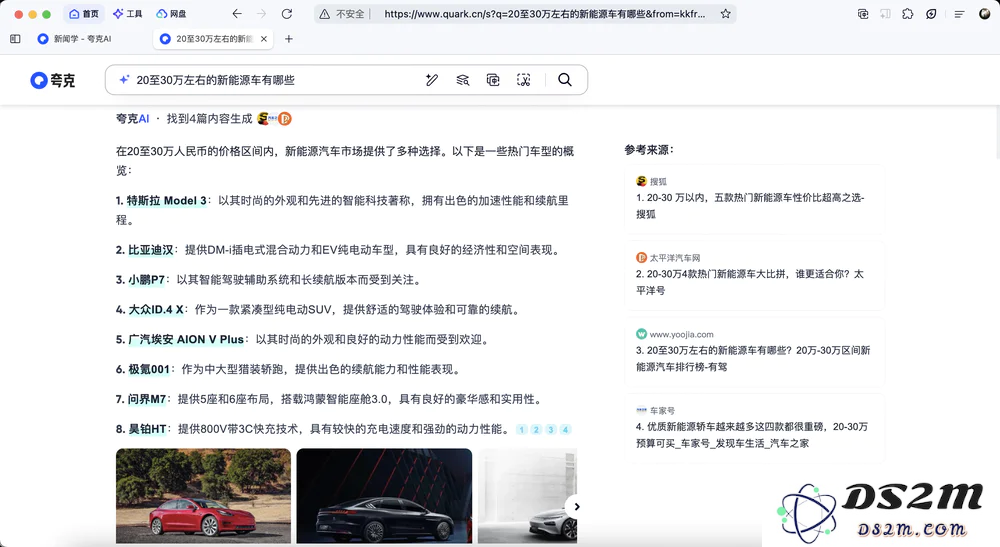
Task: Open the 工具 tools menu
Action: coord(128,13)
